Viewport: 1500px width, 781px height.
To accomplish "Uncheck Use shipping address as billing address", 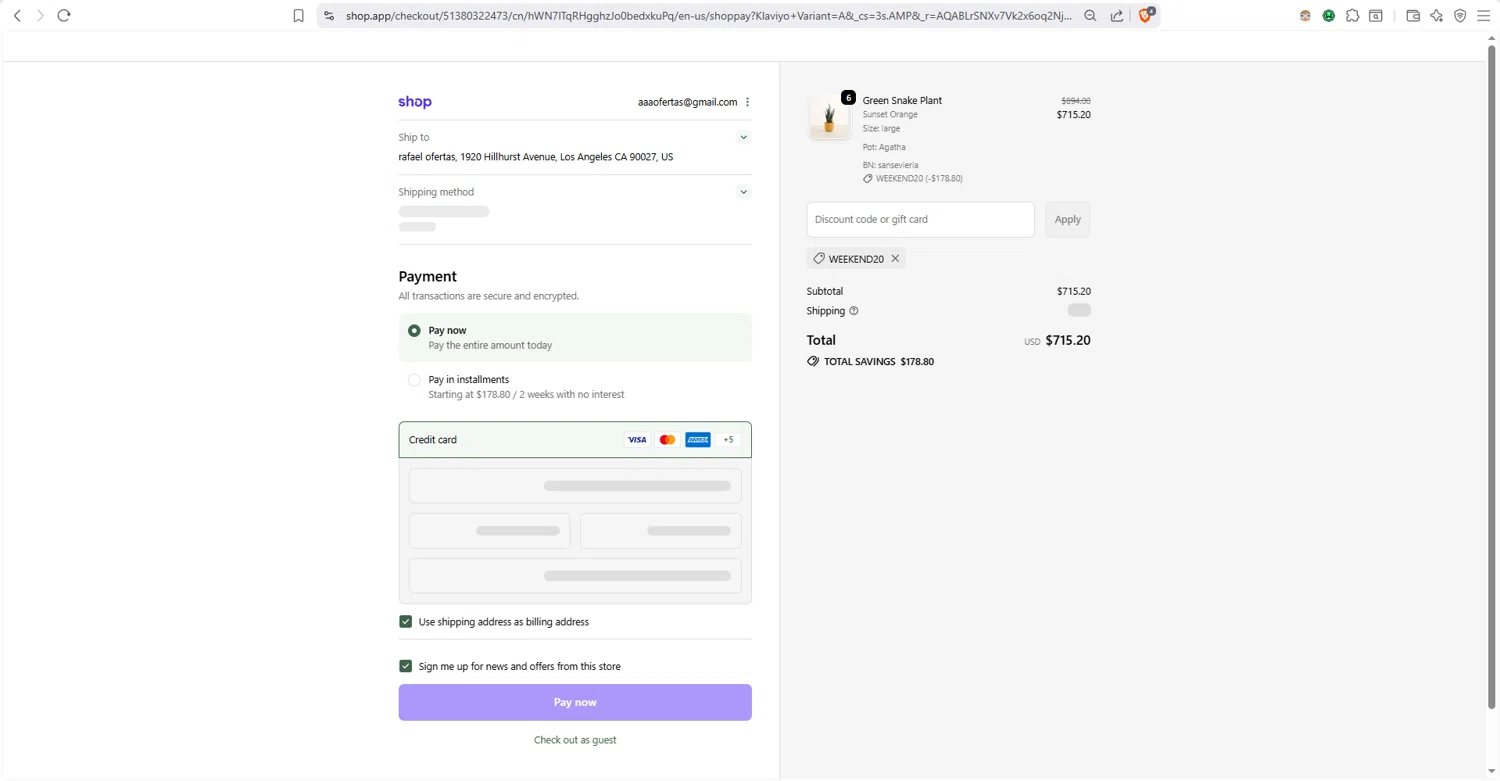I will pos(406,622).
